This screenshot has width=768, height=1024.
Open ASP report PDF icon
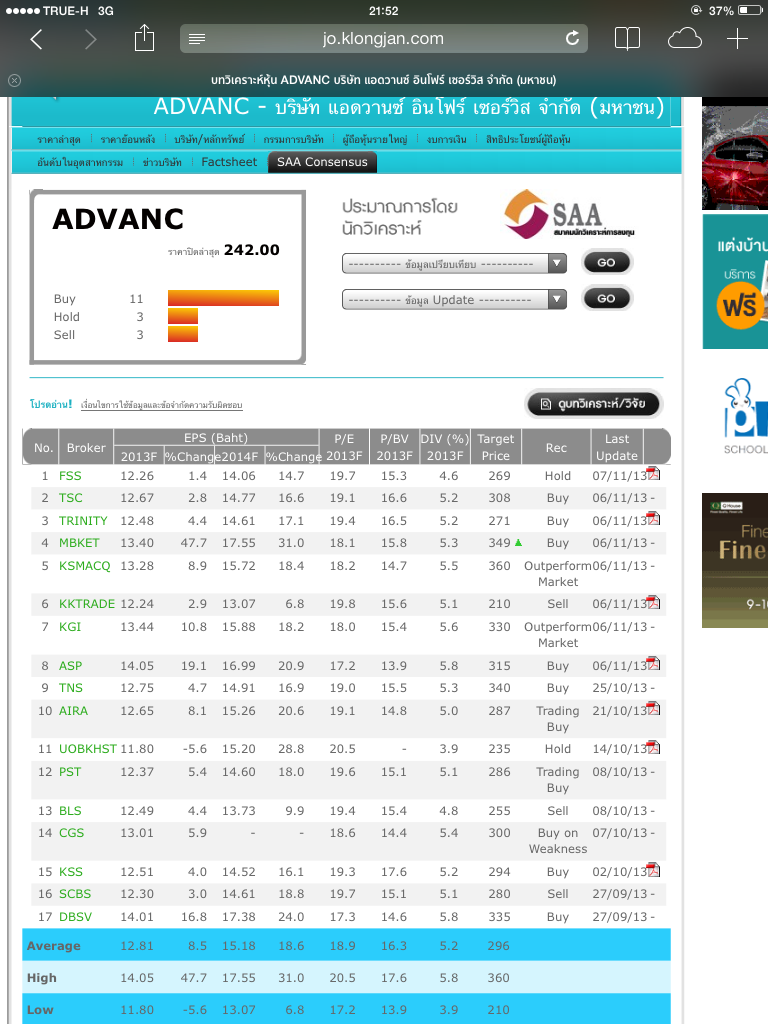tap(653, 664)
